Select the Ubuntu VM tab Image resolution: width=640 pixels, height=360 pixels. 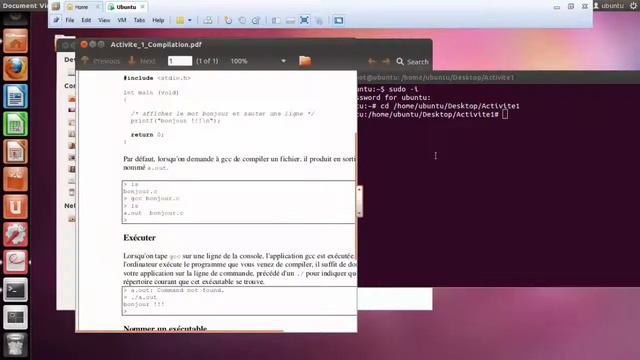[x=126, y=7]
